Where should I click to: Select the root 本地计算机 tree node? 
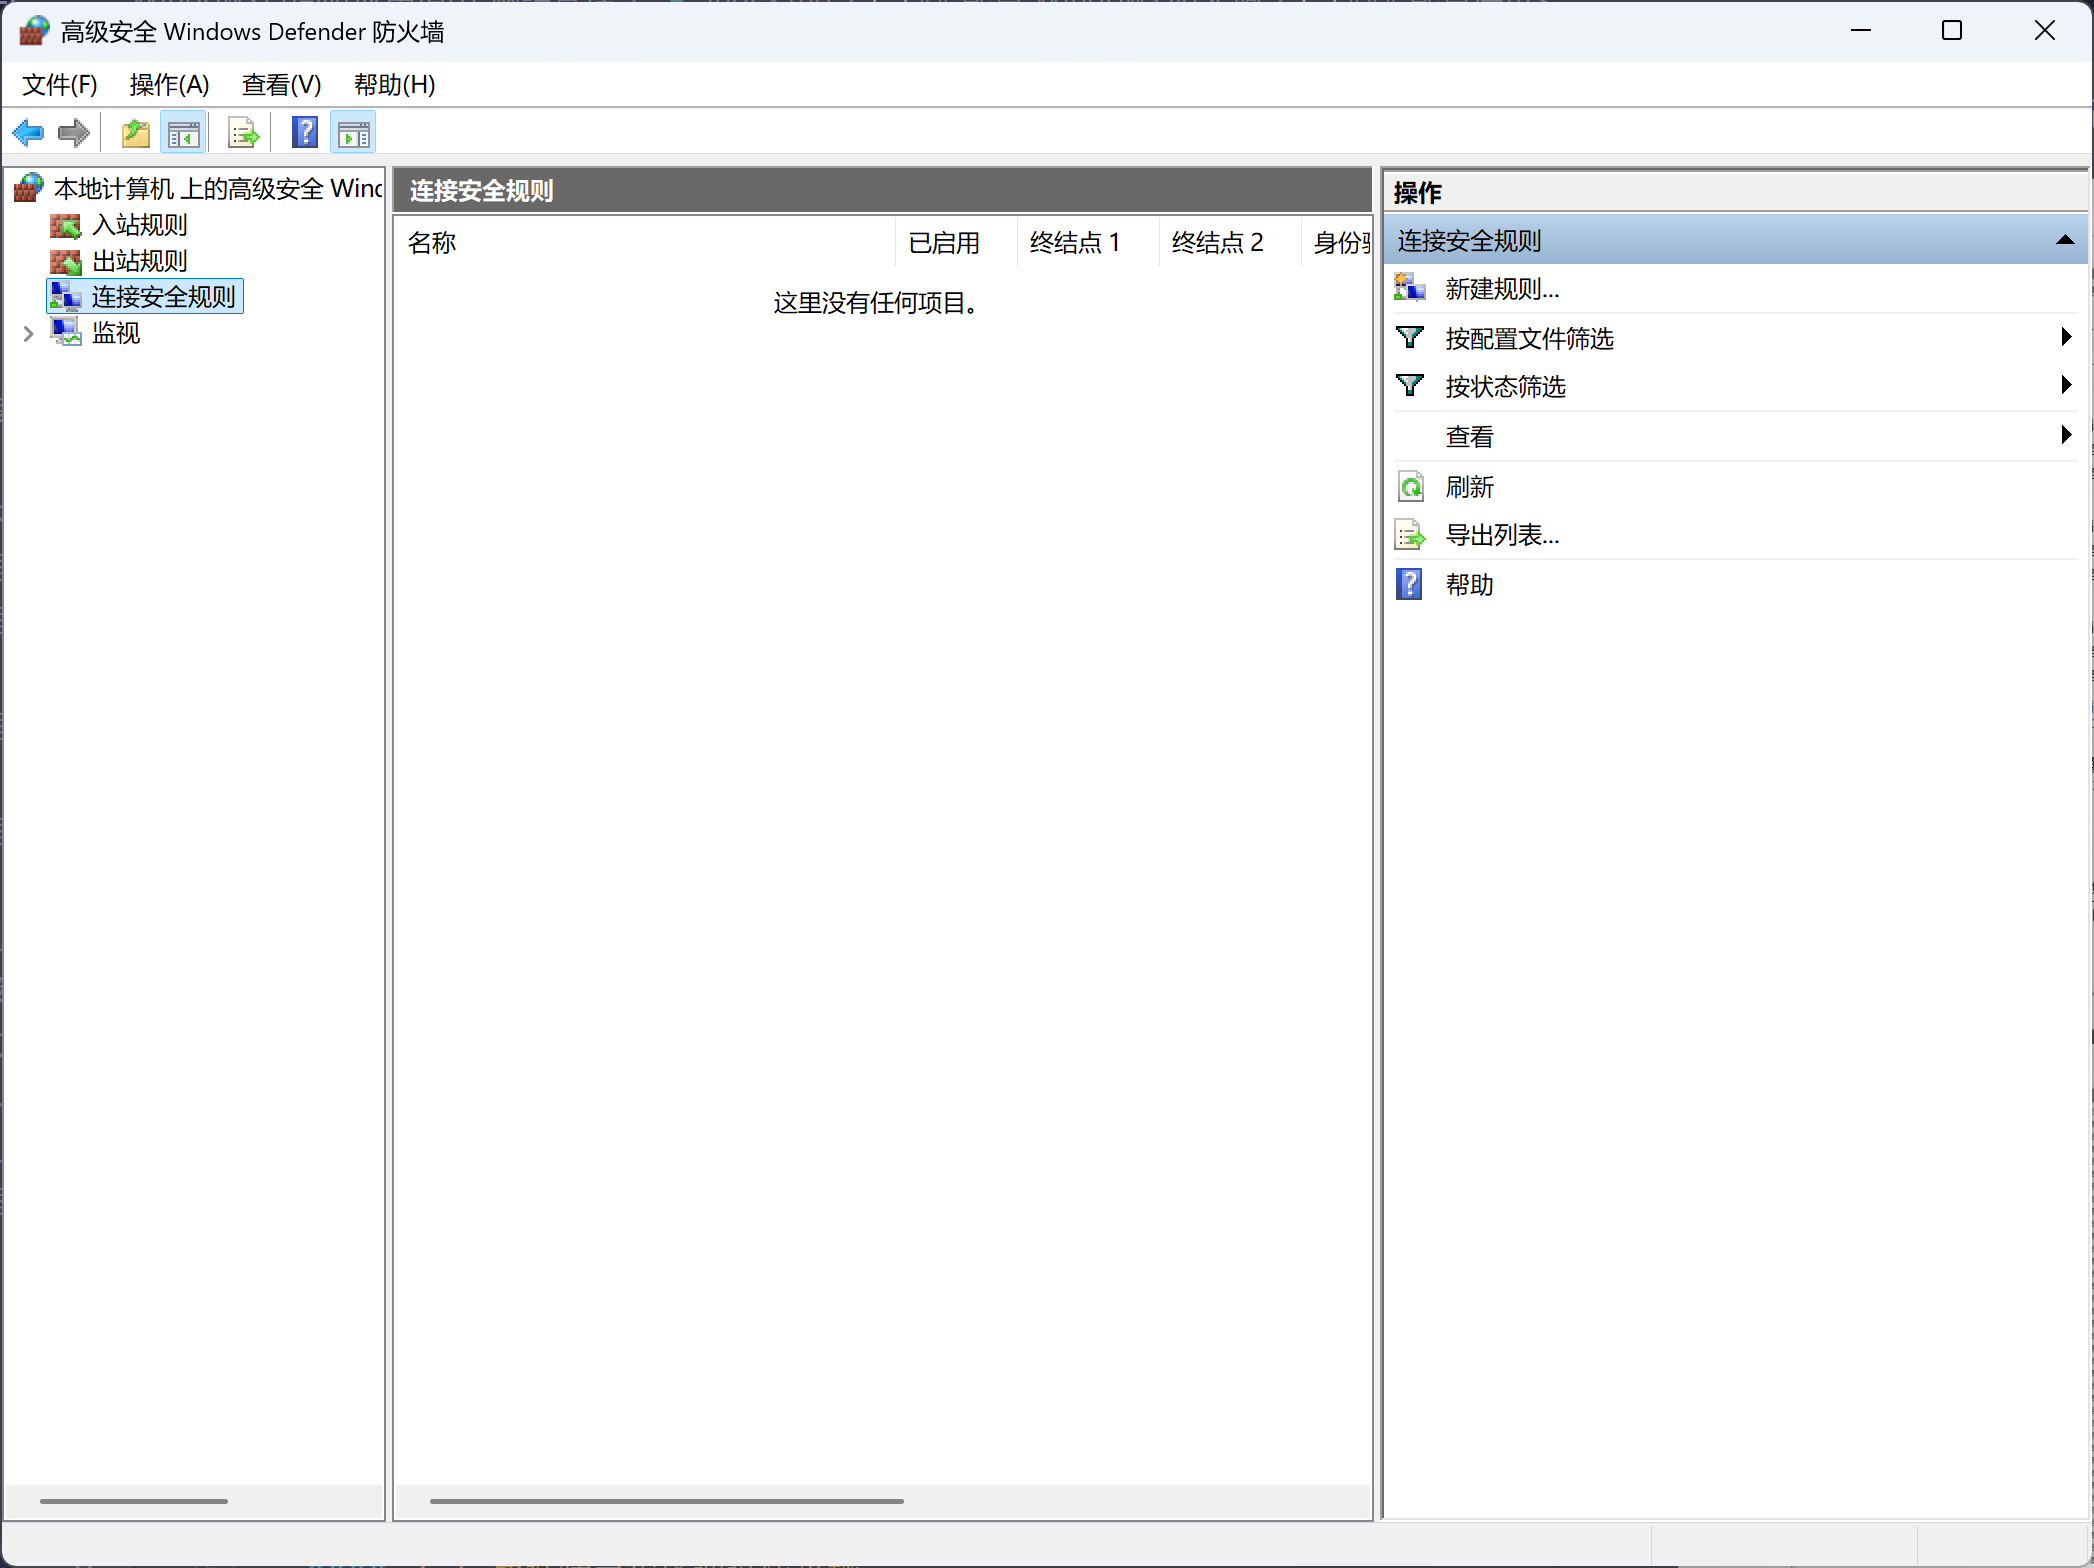[218, 188]
